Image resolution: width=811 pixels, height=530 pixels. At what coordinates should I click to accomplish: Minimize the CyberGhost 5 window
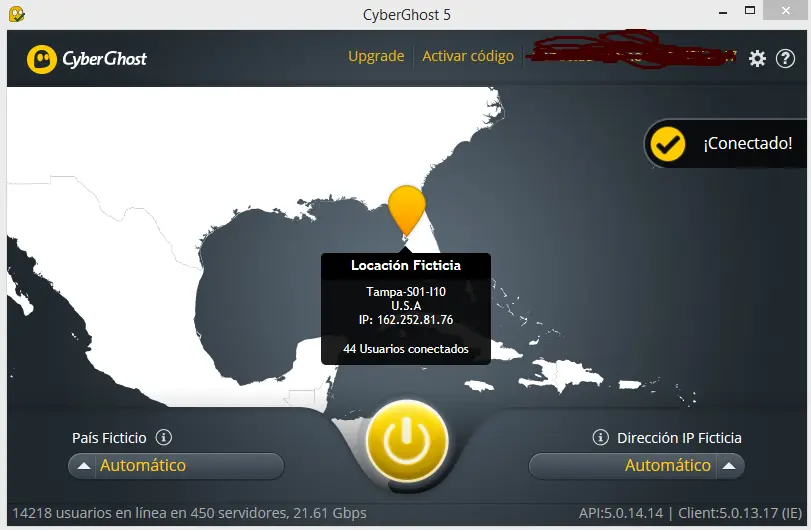click(723, 11)
